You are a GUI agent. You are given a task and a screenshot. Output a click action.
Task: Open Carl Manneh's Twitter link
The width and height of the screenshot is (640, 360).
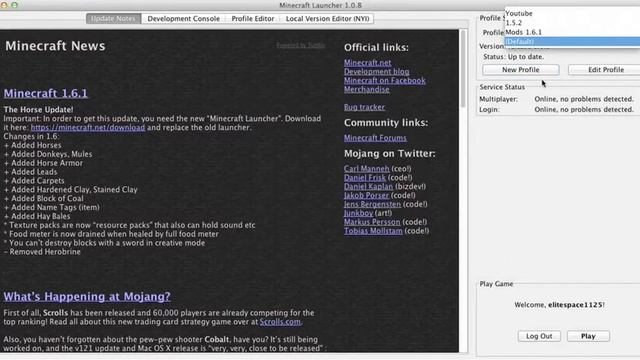pyautogui.click(x=367, y=169)
